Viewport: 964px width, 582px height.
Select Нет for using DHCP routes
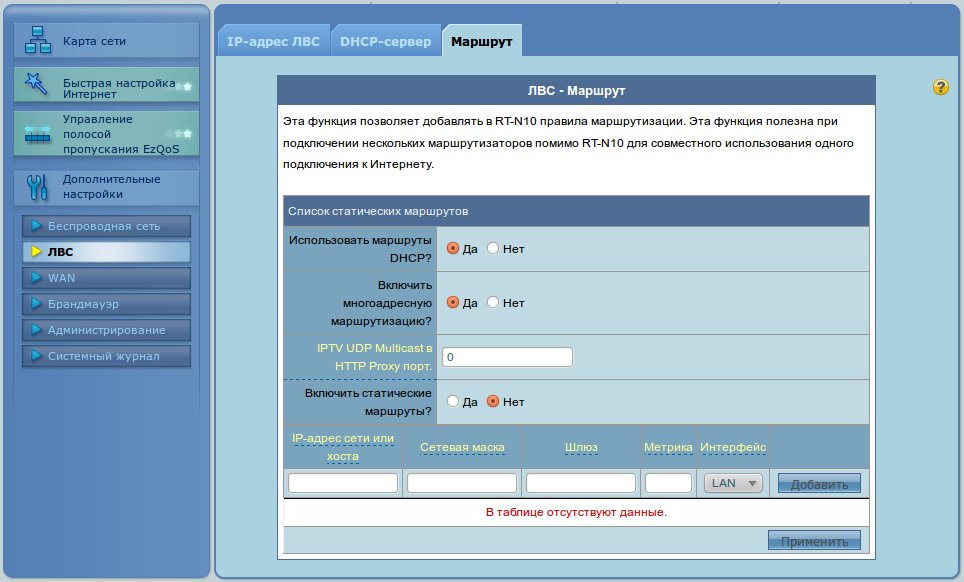pos(493,249)
